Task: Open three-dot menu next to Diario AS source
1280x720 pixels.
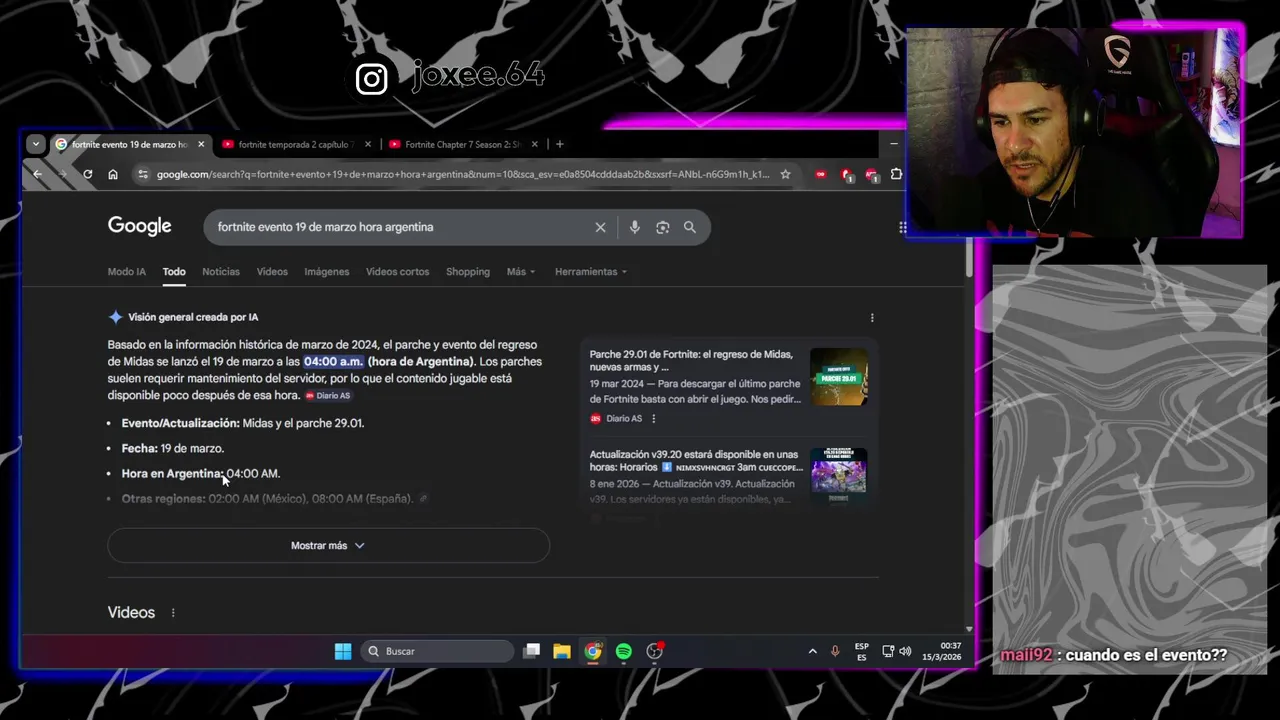Action: (x=653, y=419)
